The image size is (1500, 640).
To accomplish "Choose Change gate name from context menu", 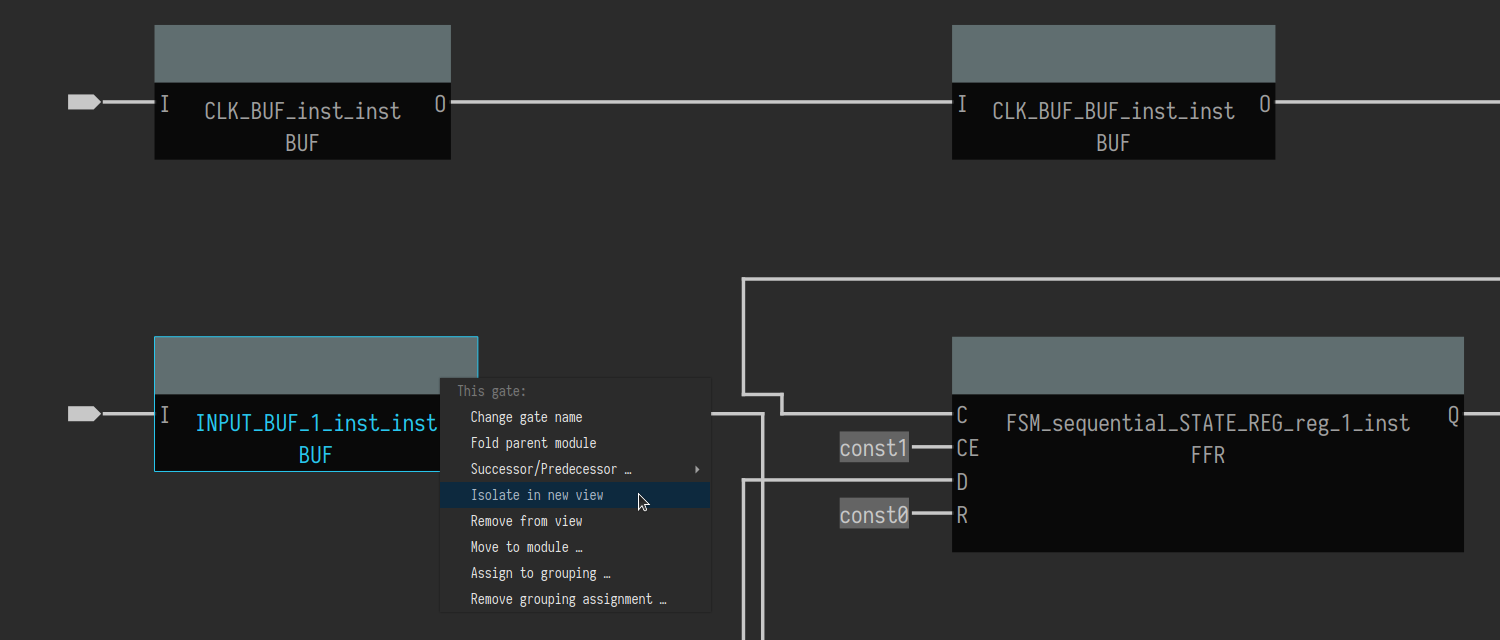I will (526, 417).
